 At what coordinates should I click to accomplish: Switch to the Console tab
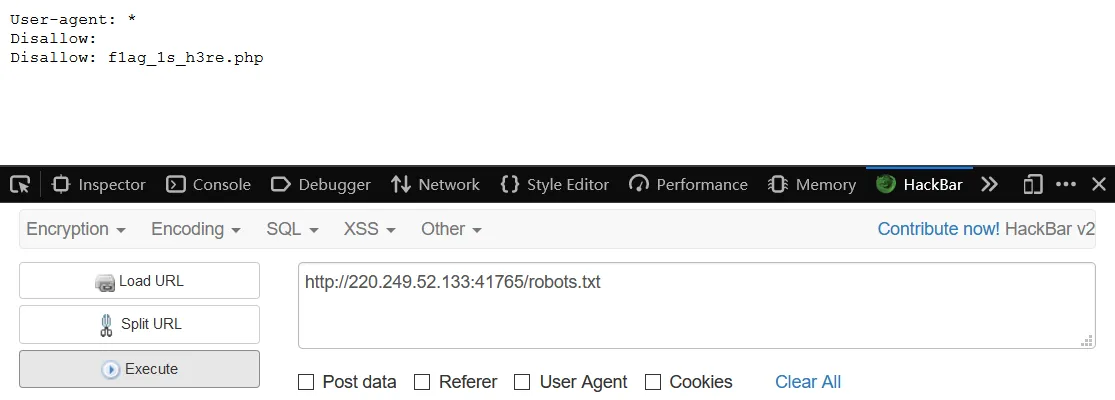click(x=208, y=185)
